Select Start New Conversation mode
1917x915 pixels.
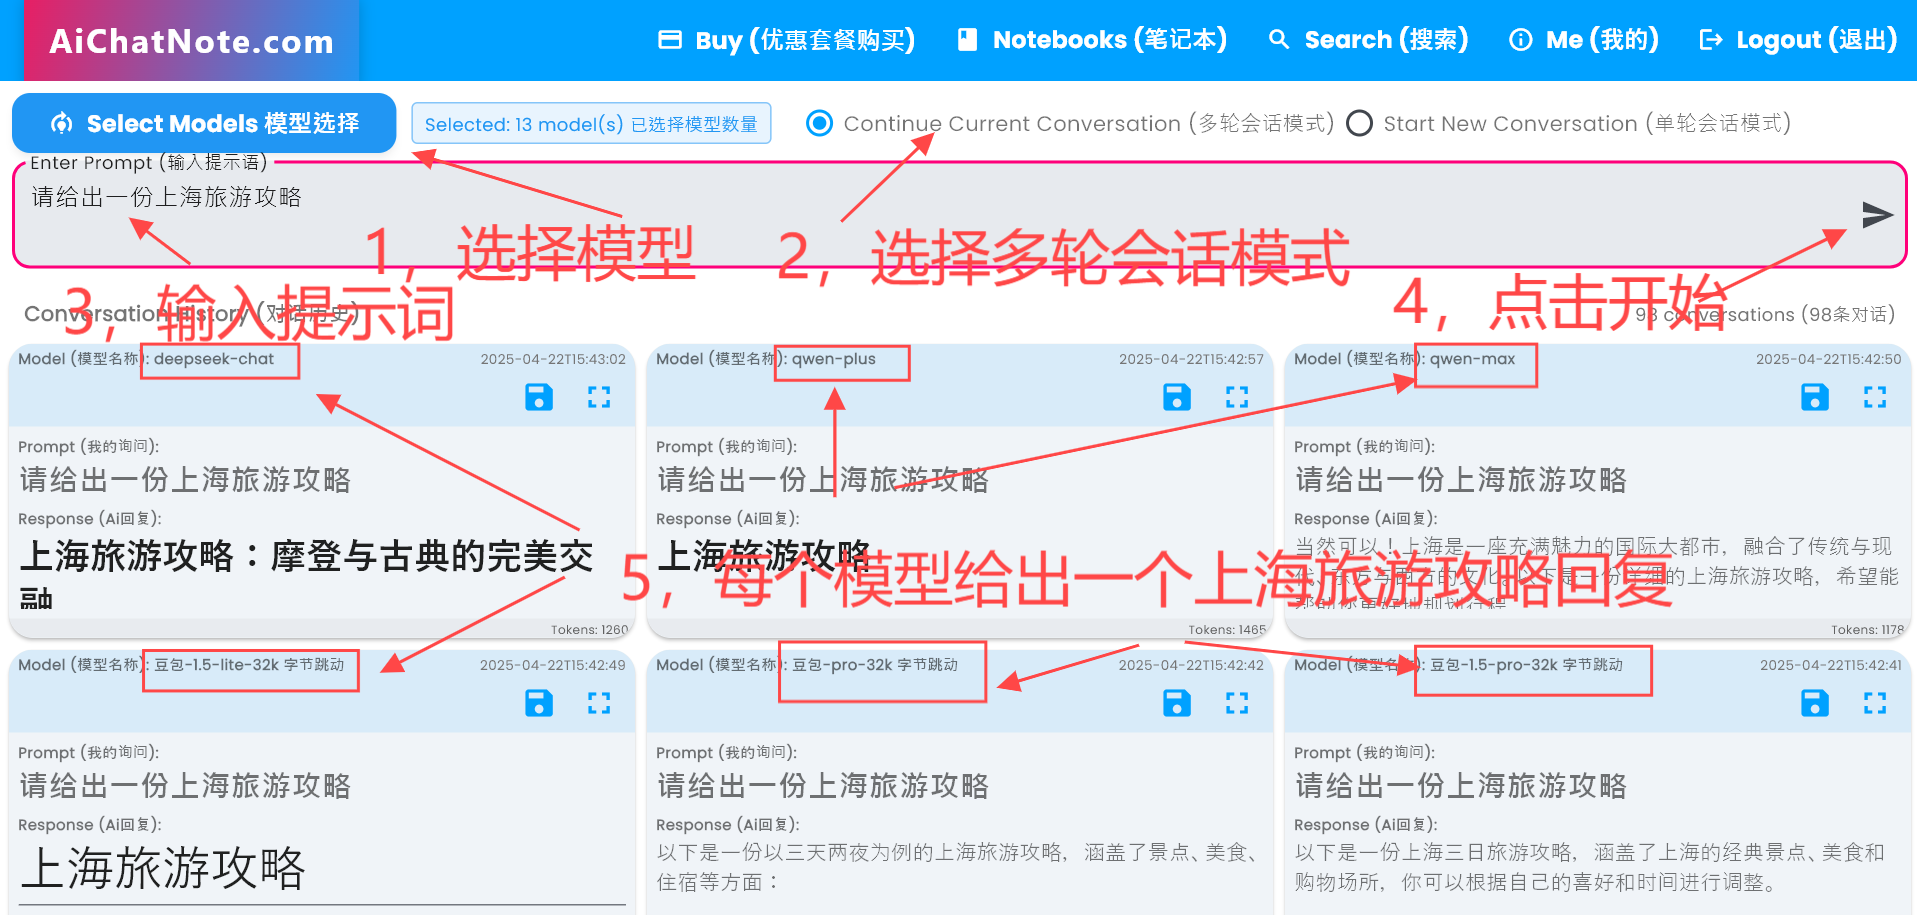click(1360, 123)
